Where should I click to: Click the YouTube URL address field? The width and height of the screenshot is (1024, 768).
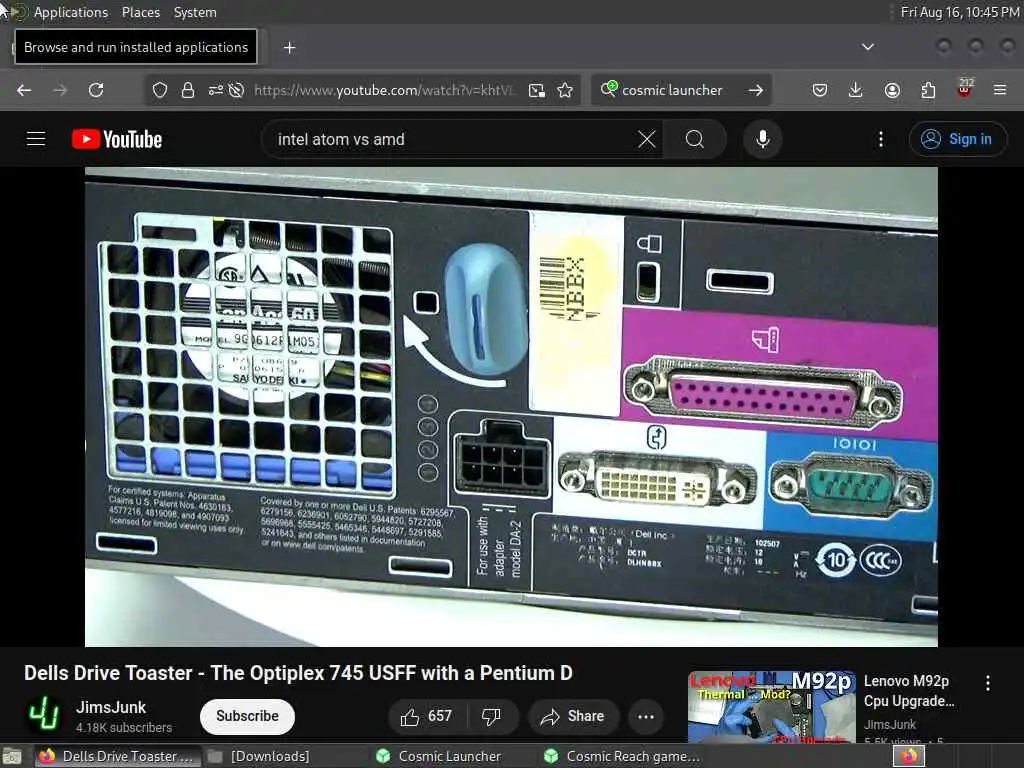point(384,90)
